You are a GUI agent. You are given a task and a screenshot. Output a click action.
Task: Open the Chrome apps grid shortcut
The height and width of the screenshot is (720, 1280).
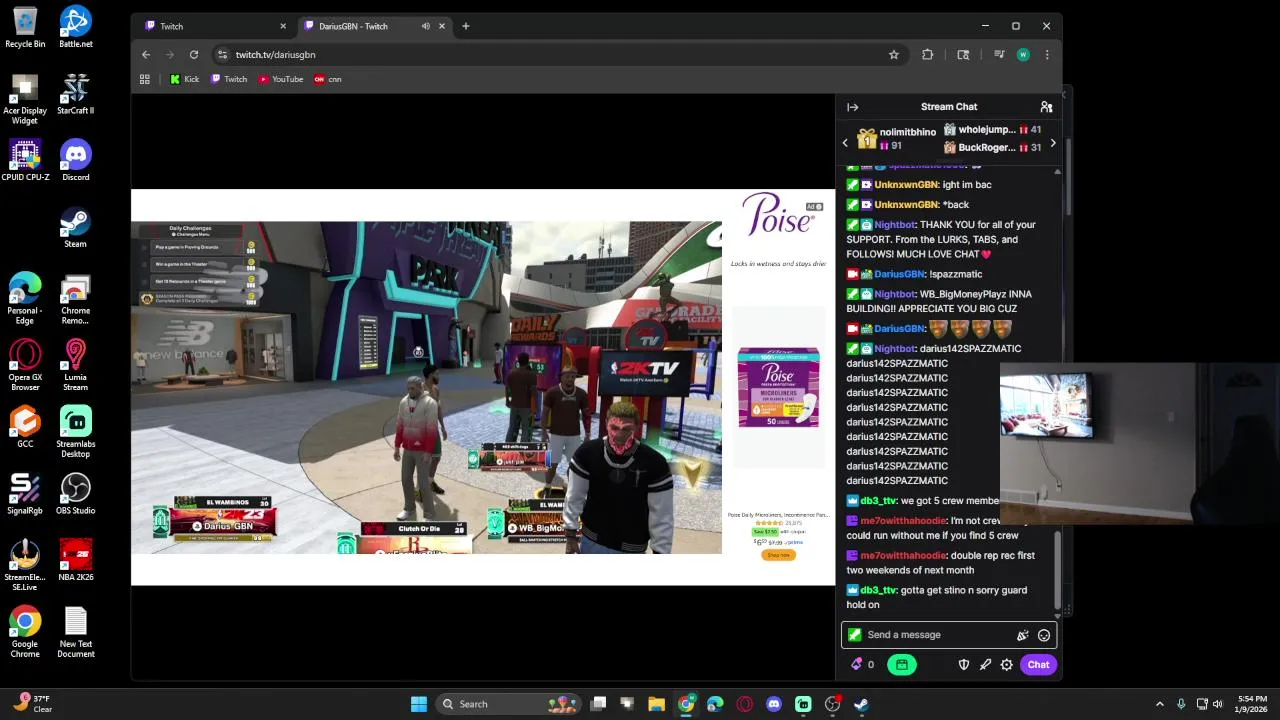pos(145,79)
